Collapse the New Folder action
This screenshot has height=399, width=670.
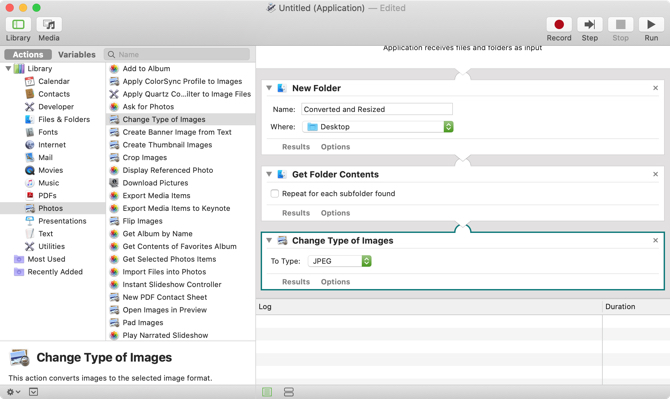(x=269, y=88)
